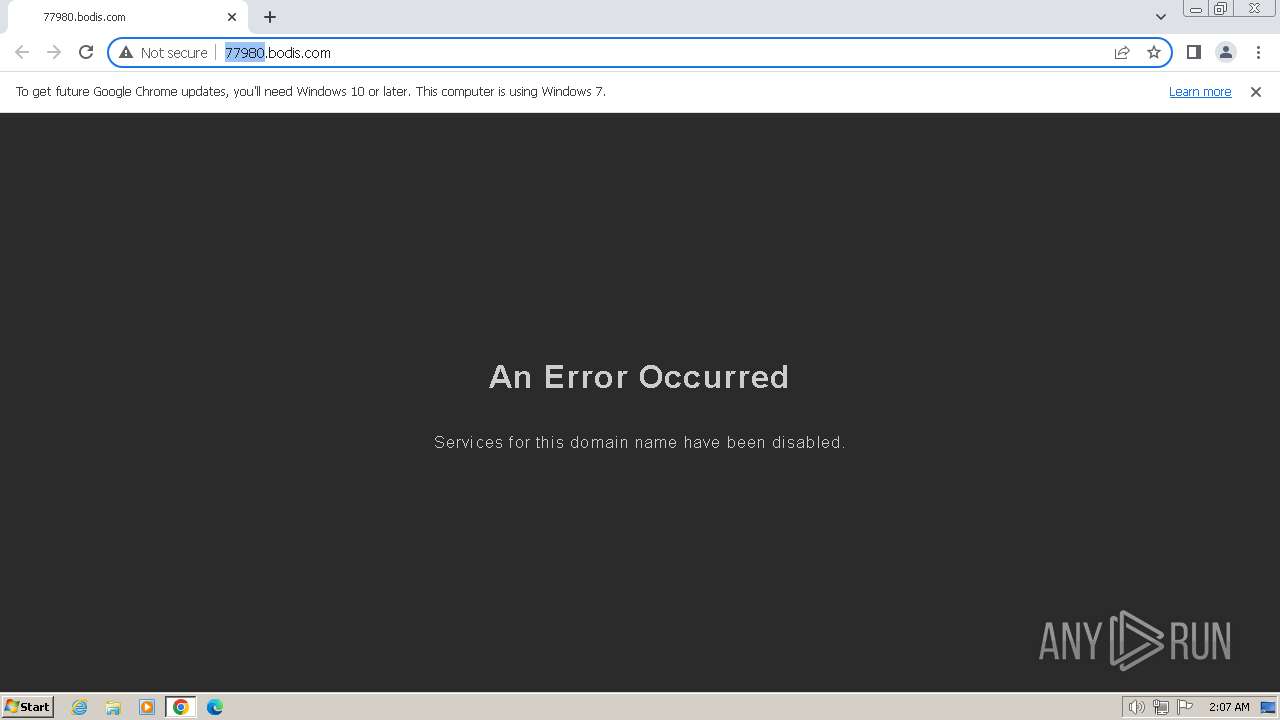This screenshot has width=1280, height=720.
Task: Go forward to the next page
Action: (54, 52)
